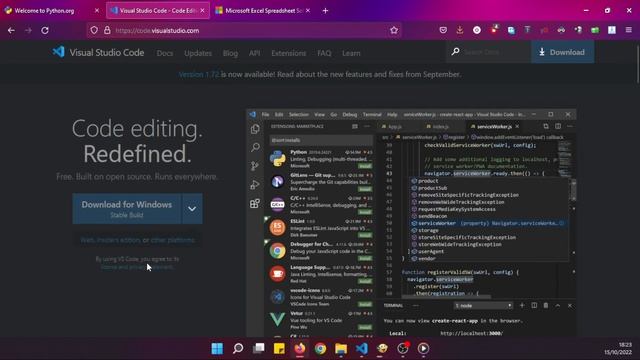The width and height of the screenshot is (640, 360).
Task: Open the tracking protection shield in address bar
Action: point(94,30)
